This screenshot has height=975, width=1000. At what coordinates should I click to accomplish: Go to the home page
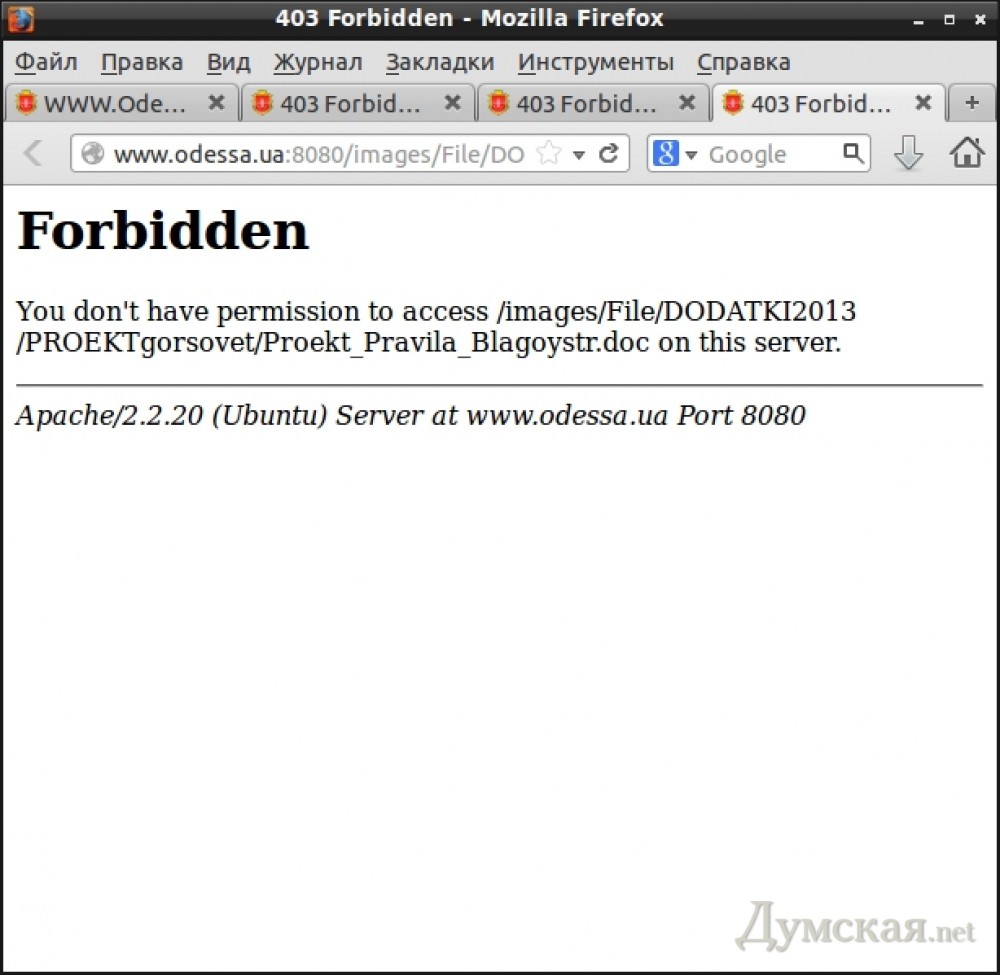pos(966,153)
